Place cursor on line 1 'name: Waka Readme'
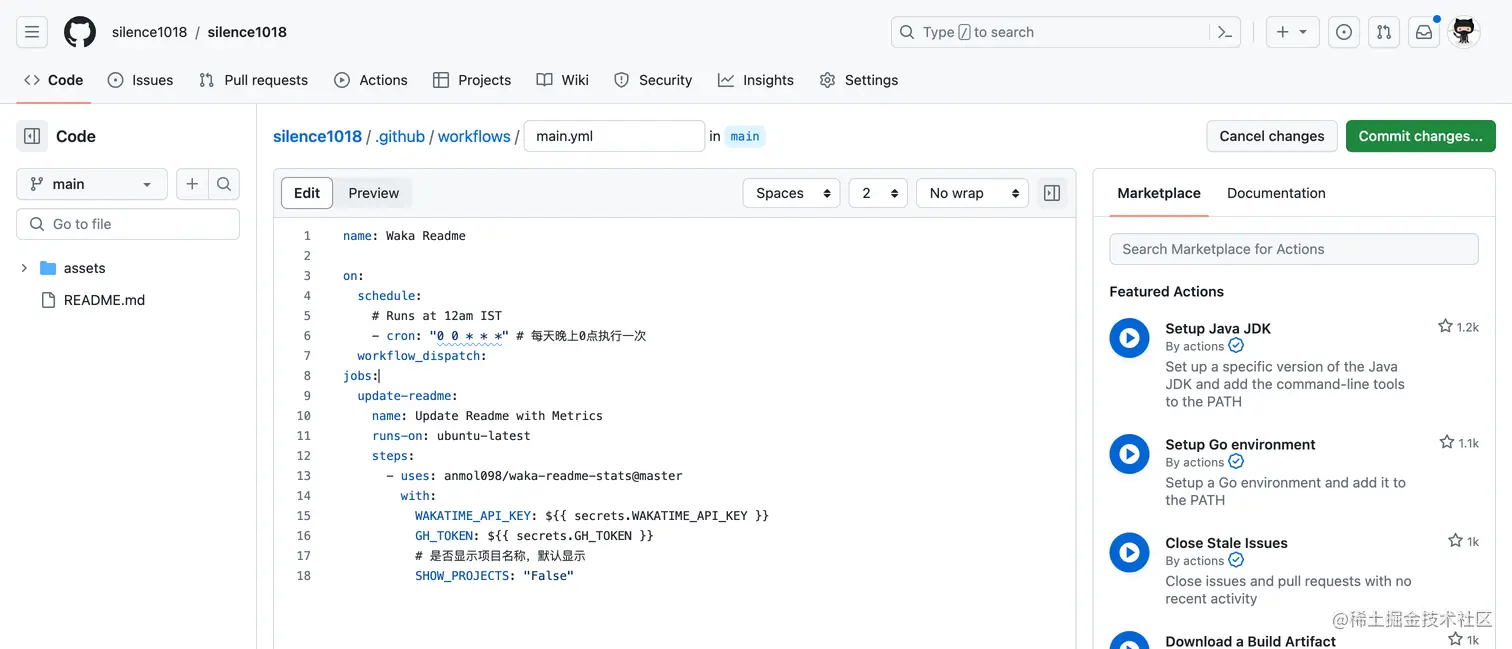Screen dimensions: 1512x649 tap(404, 236)
